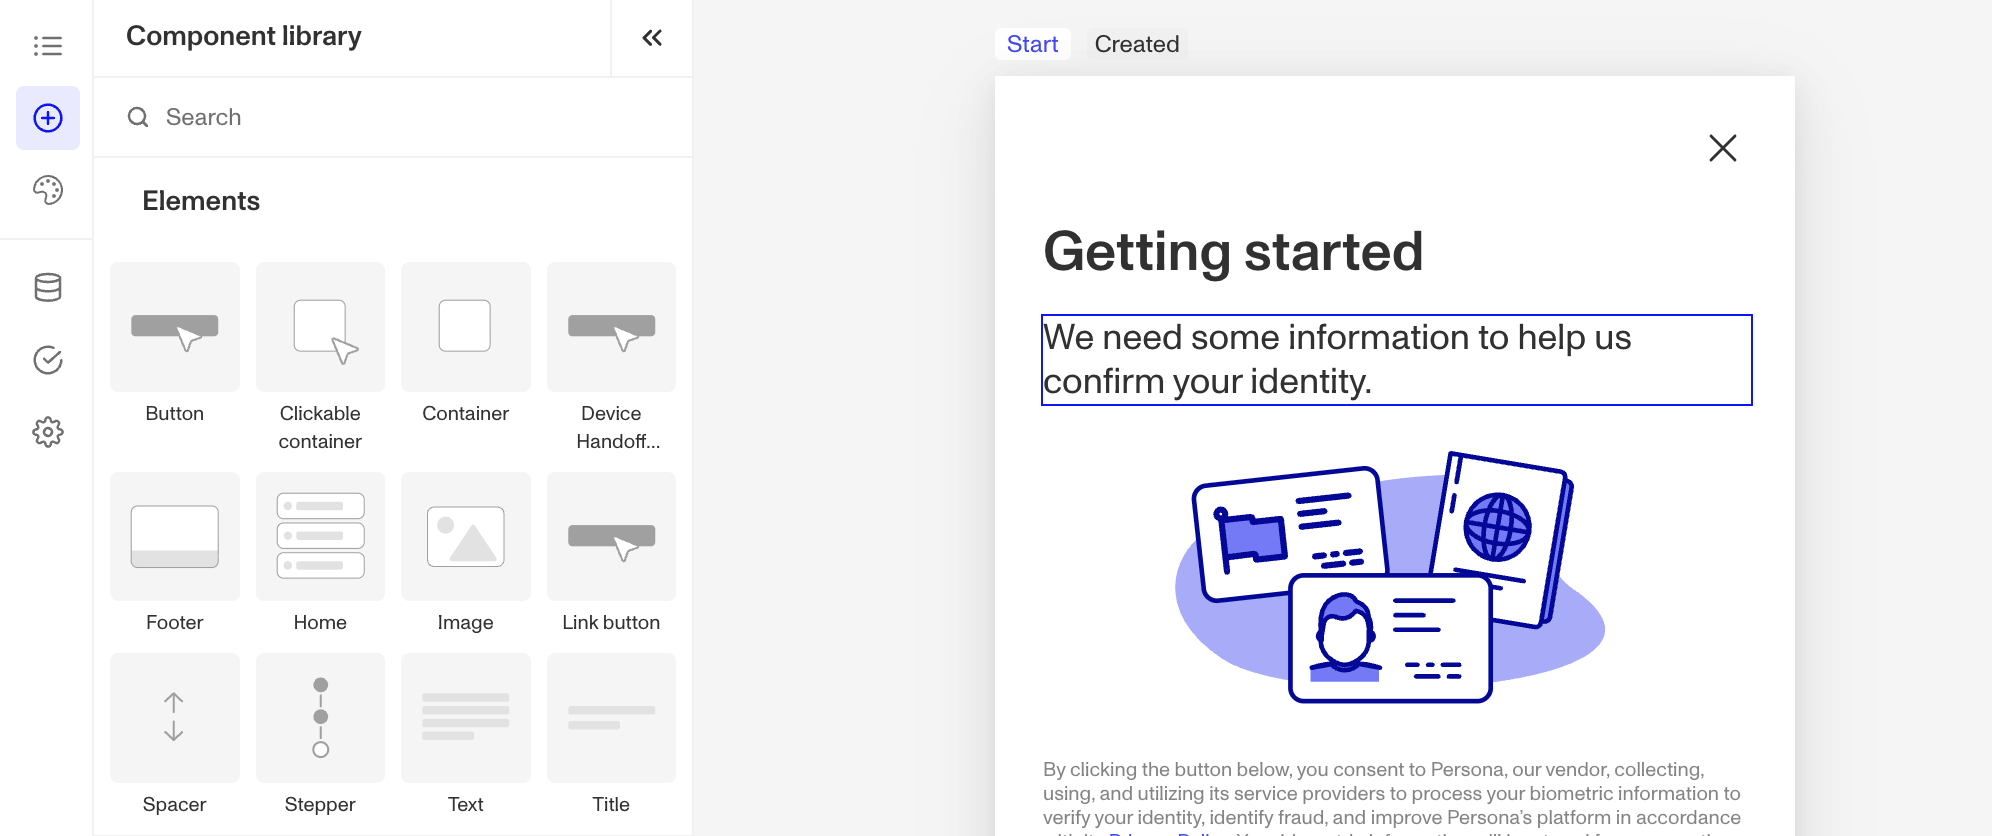Select the add component plus icon
This screenshot has width=1992, height=836.
coord(48,118)
